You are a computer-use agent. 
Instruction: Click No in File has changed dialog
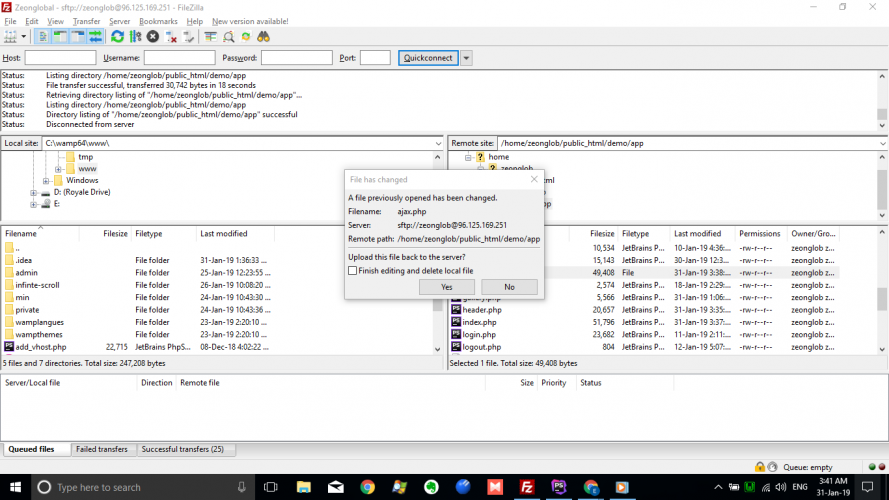click(x=509, y=287)
